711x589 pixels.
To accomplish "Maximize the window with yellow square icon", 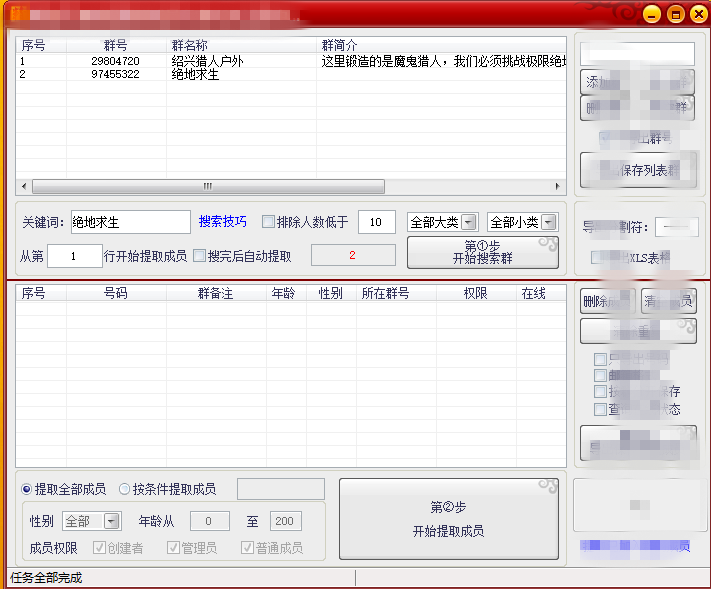I will click(x=676, y=15).
